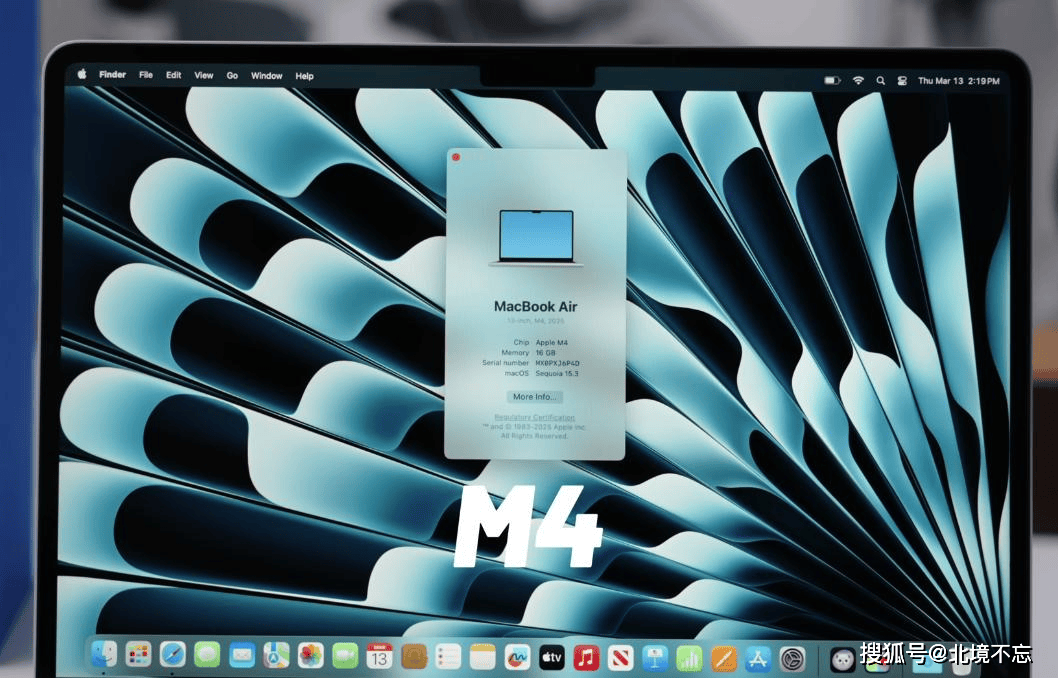Open Calendar showing date 13
1058x678 pixels.
379,656
